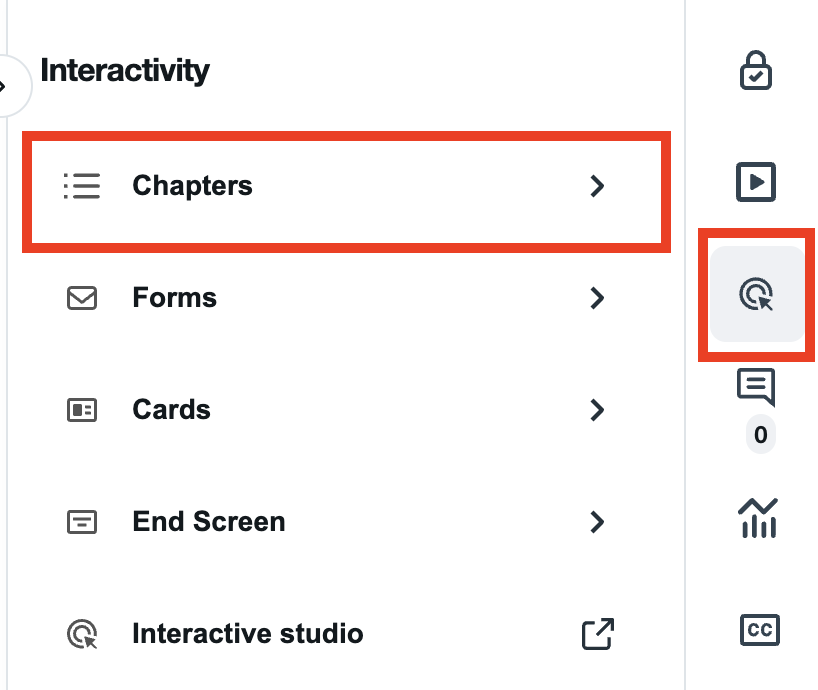Expand the Cards chevron arrow
This screenshot has height=690, width=818.
[x=597, y=410]
